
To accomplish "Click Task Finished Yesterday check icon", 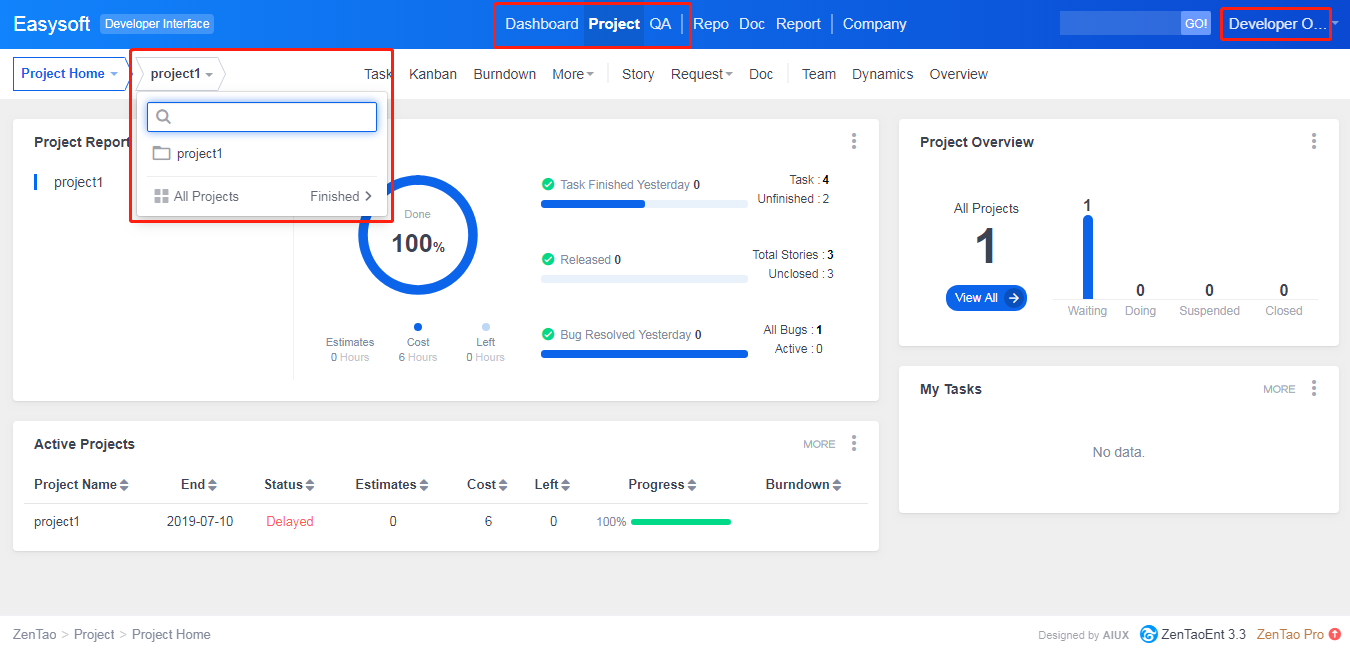I will [548, 184].
